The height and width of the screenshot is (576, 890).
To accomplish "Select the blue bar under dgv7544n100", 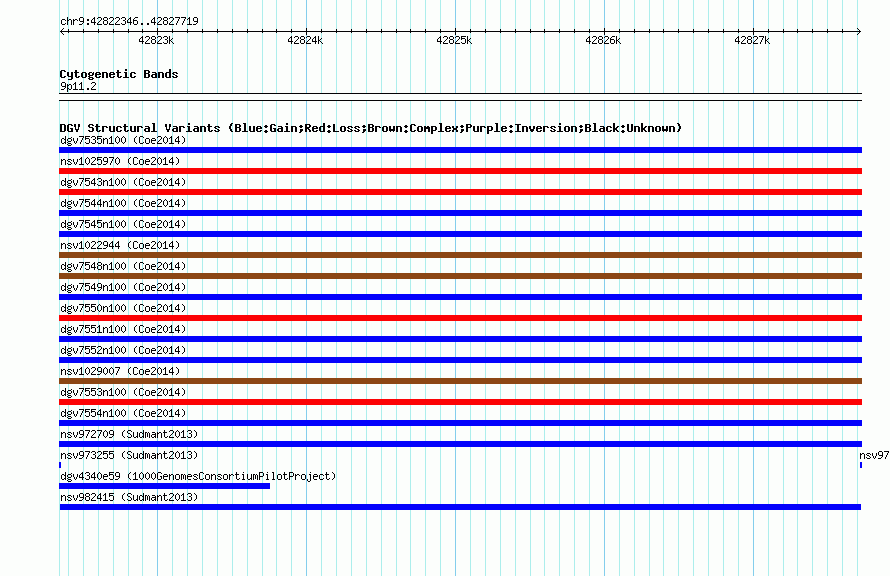I will tap(460, 213).
